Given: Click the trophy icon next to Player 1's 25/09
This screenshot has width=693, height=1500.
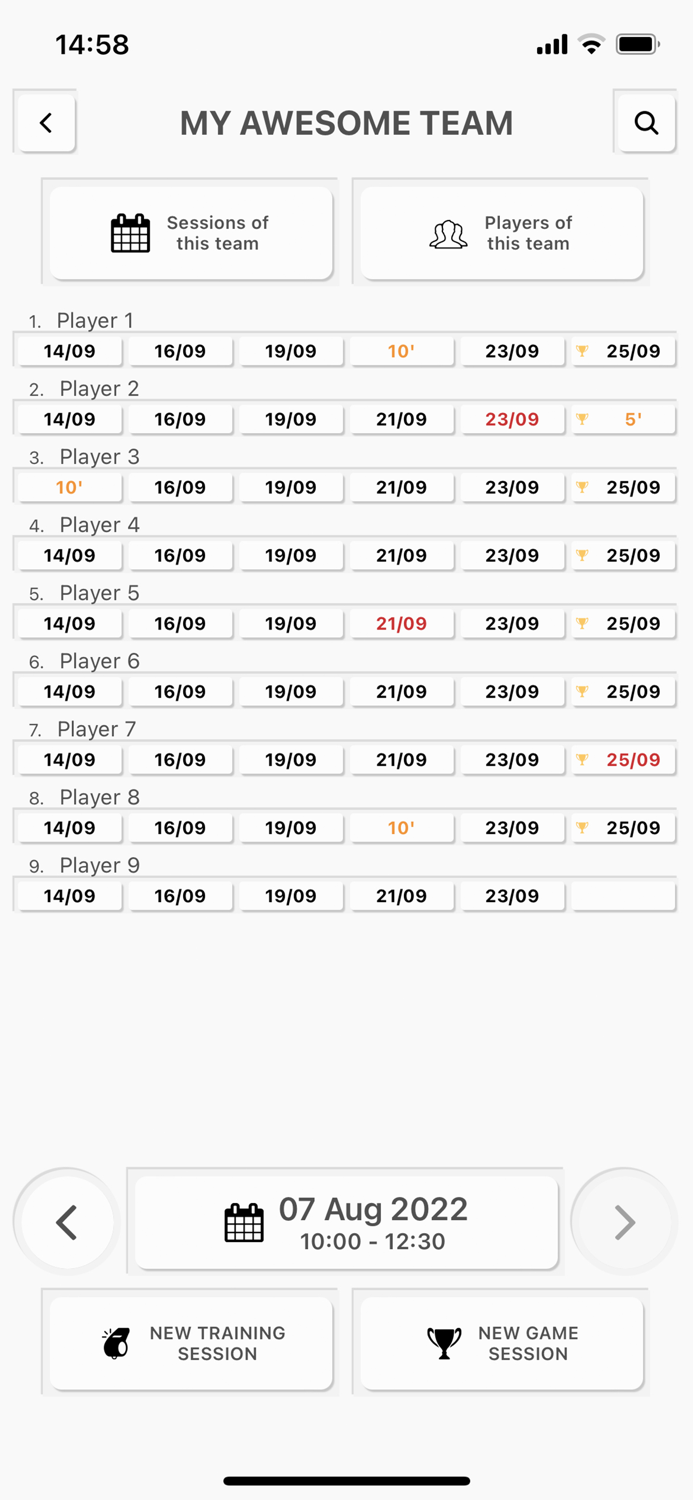Looking at the screenshot, I should [583, 351].
